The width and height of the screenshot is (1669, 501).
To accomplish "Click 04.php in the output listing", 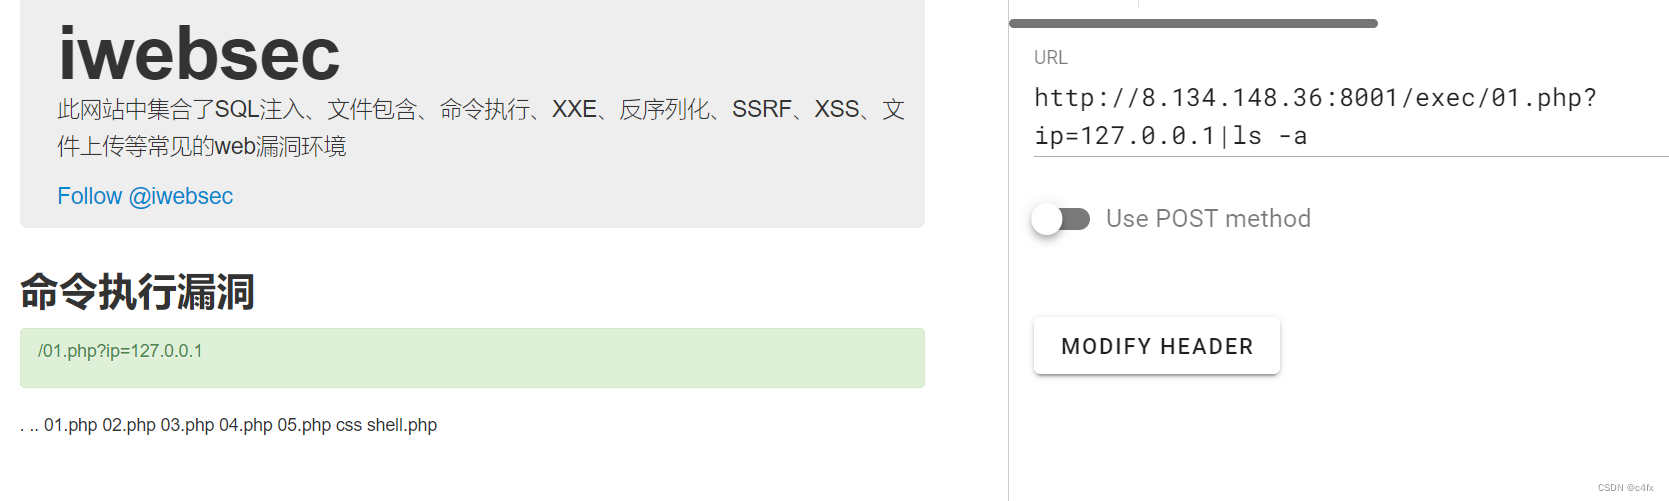I will pos(246,425).
